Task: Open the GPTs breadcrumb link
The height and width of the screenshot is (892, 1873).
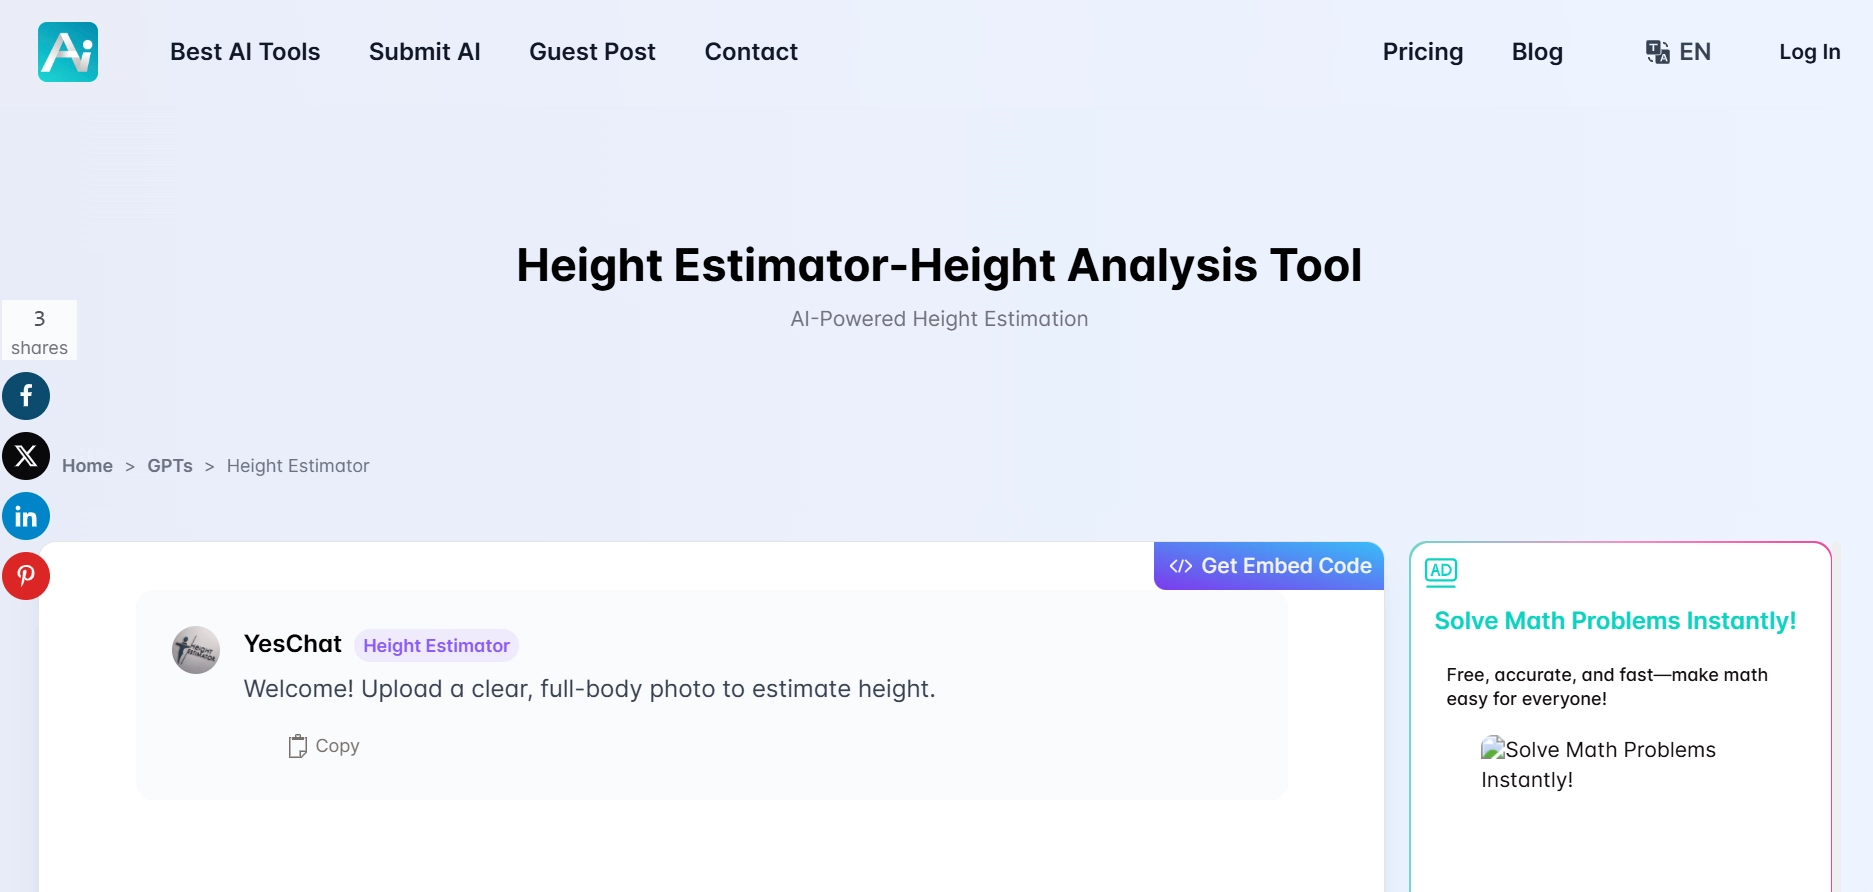Action: point(170,466)
